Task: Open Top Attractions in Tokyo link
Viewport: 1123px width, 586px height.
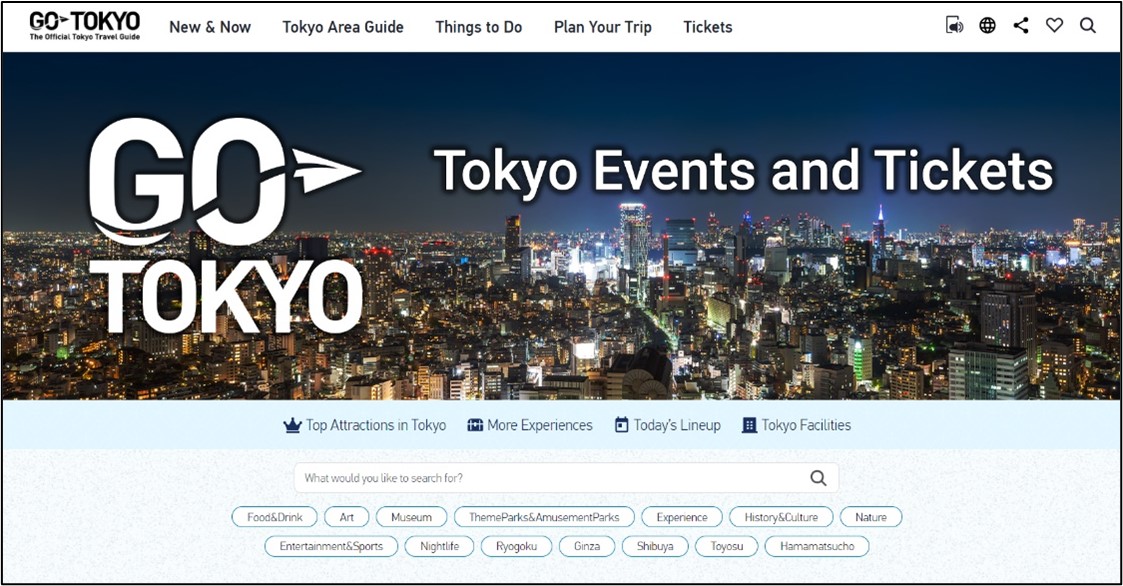Action: (365, 425)
